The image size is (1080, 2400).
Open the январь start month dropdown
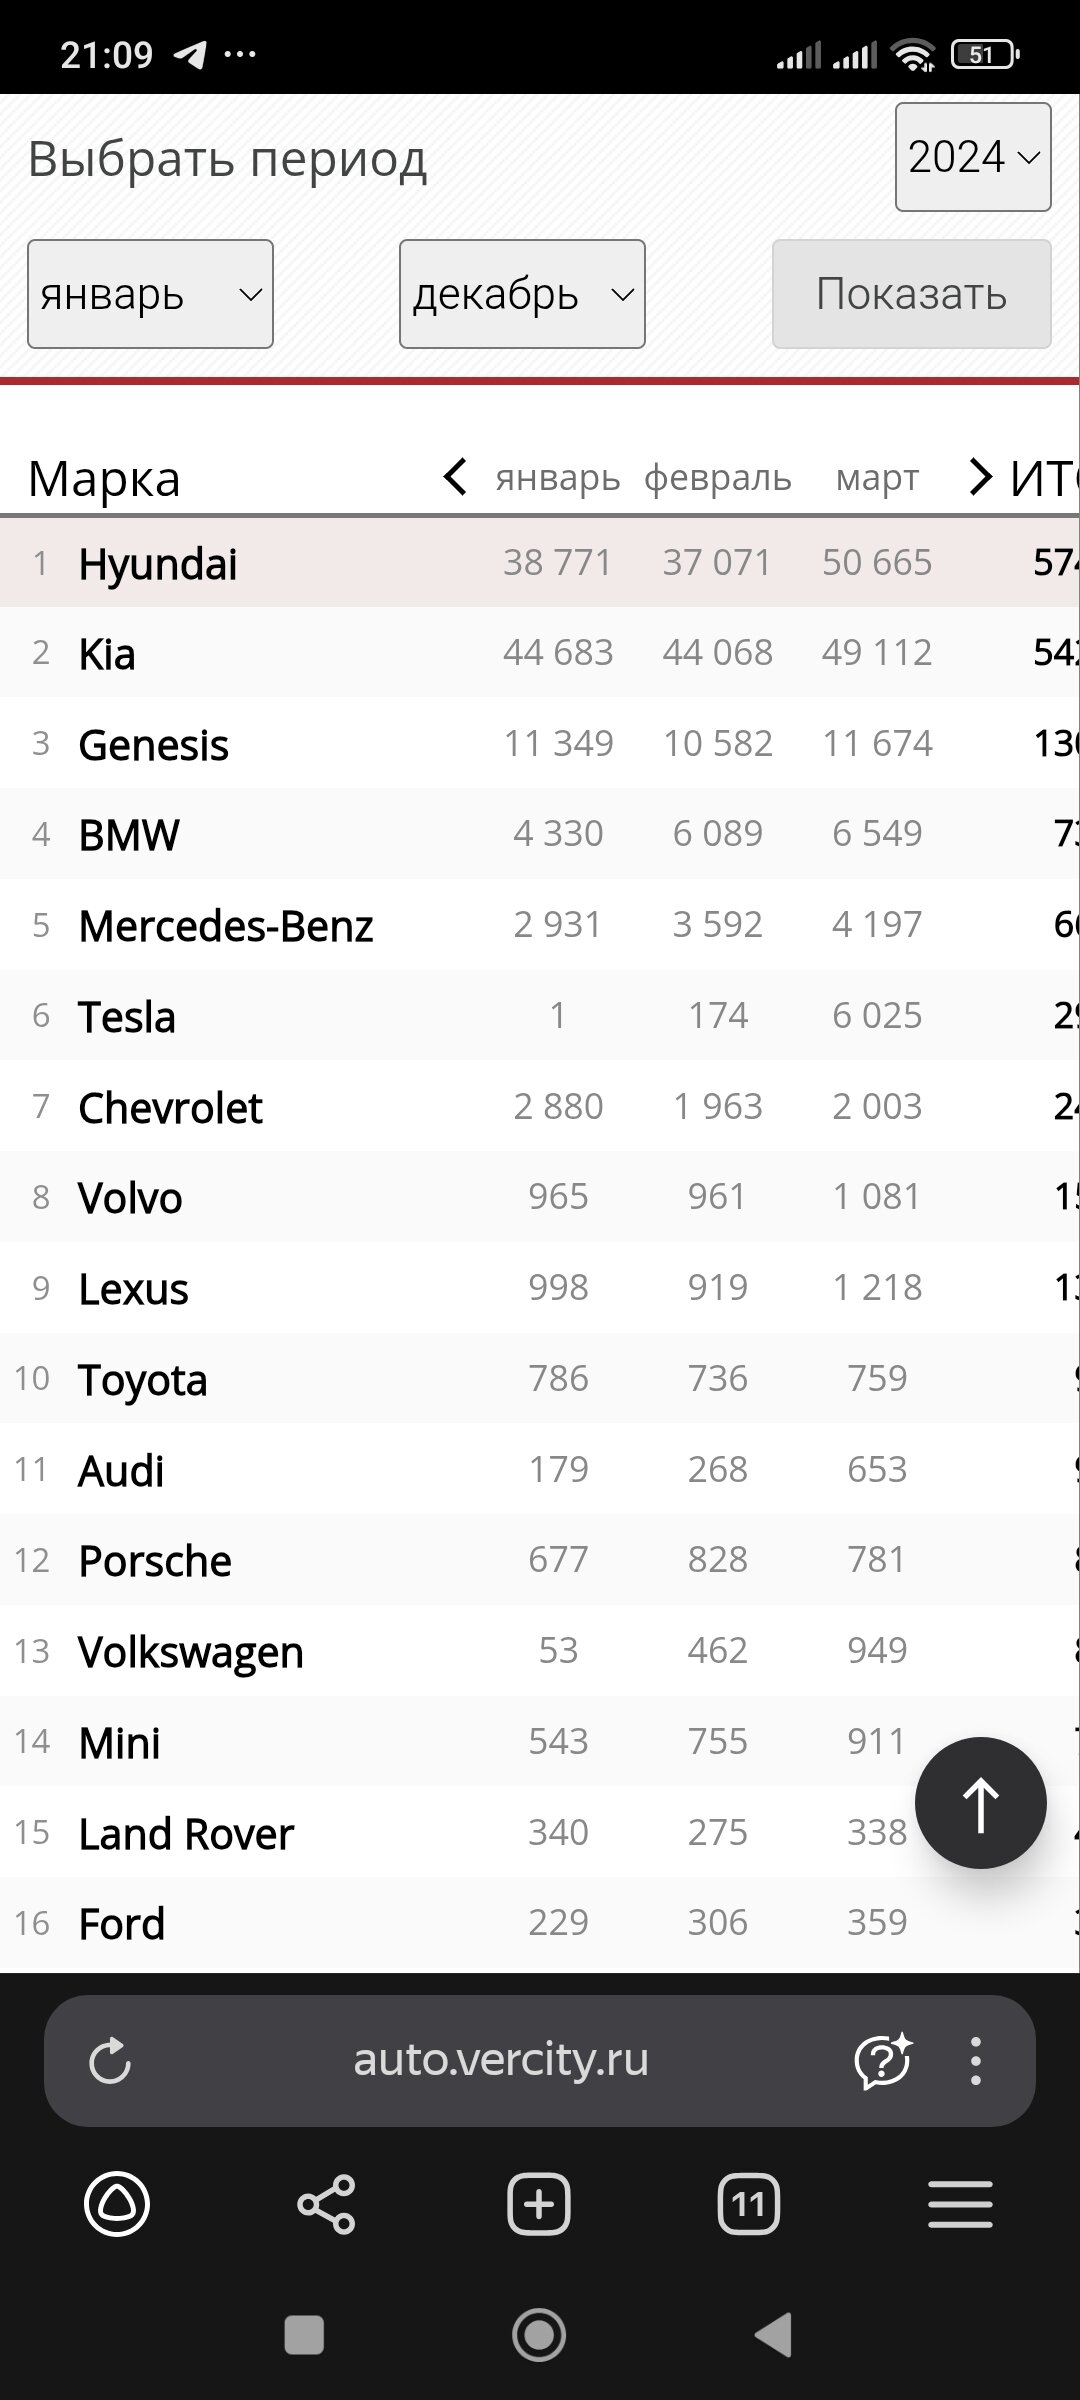coord(150,294)
